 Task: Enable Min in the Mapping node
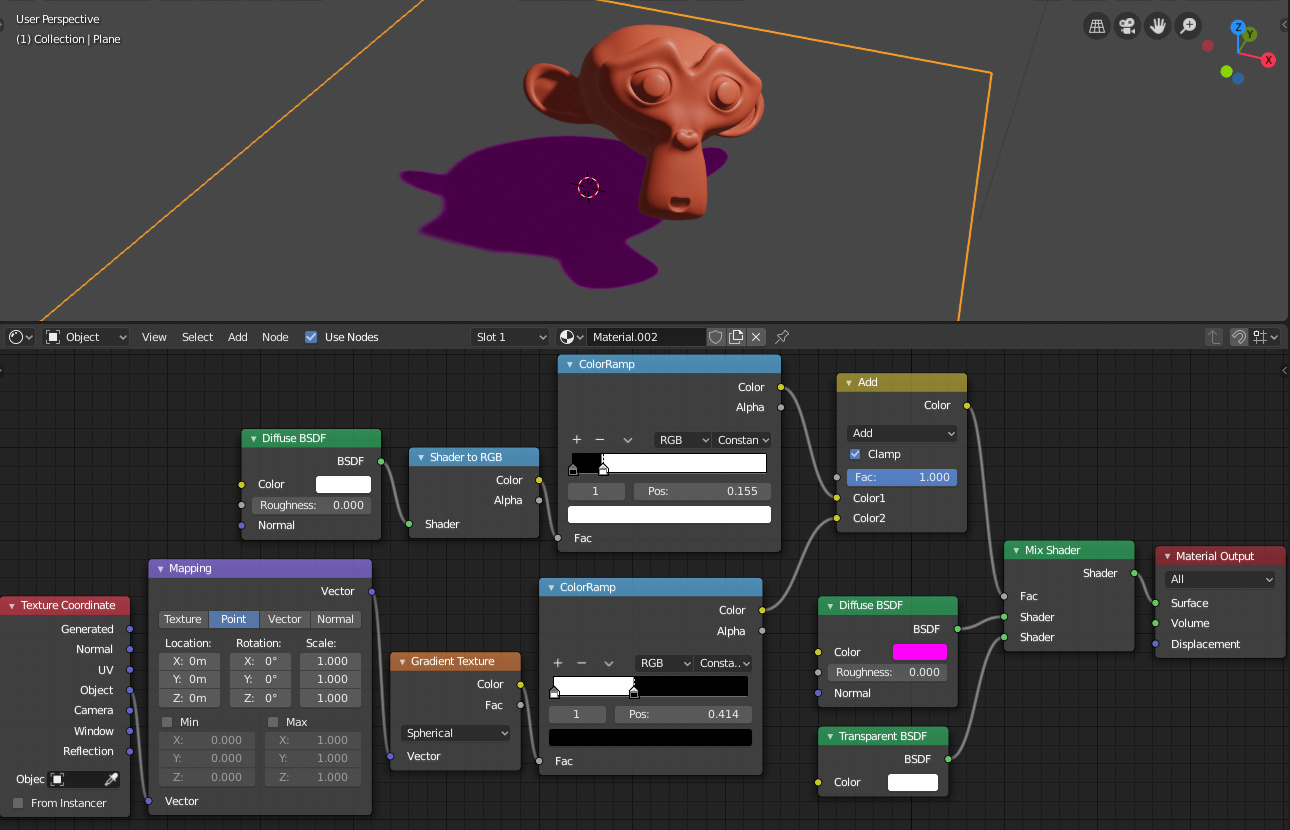point(165,721)
